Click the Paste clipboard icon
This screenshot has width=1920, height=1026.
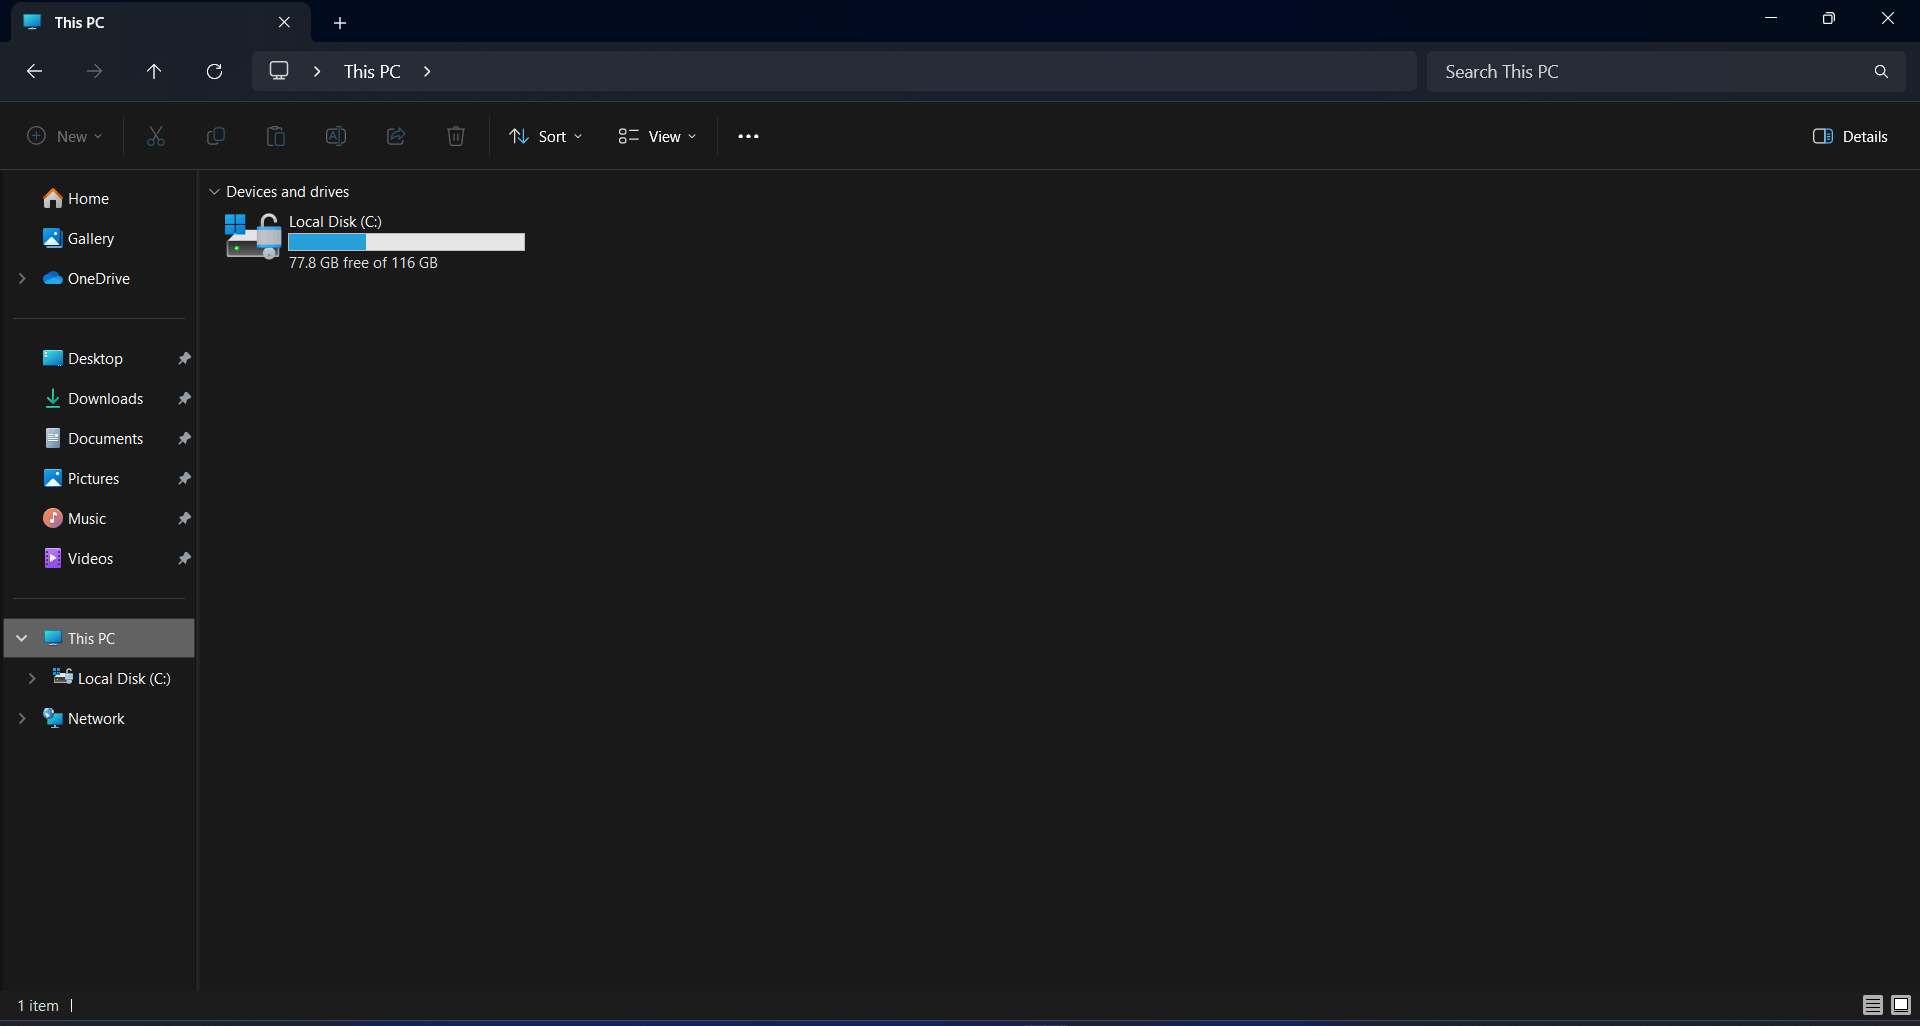click(276, 136)
